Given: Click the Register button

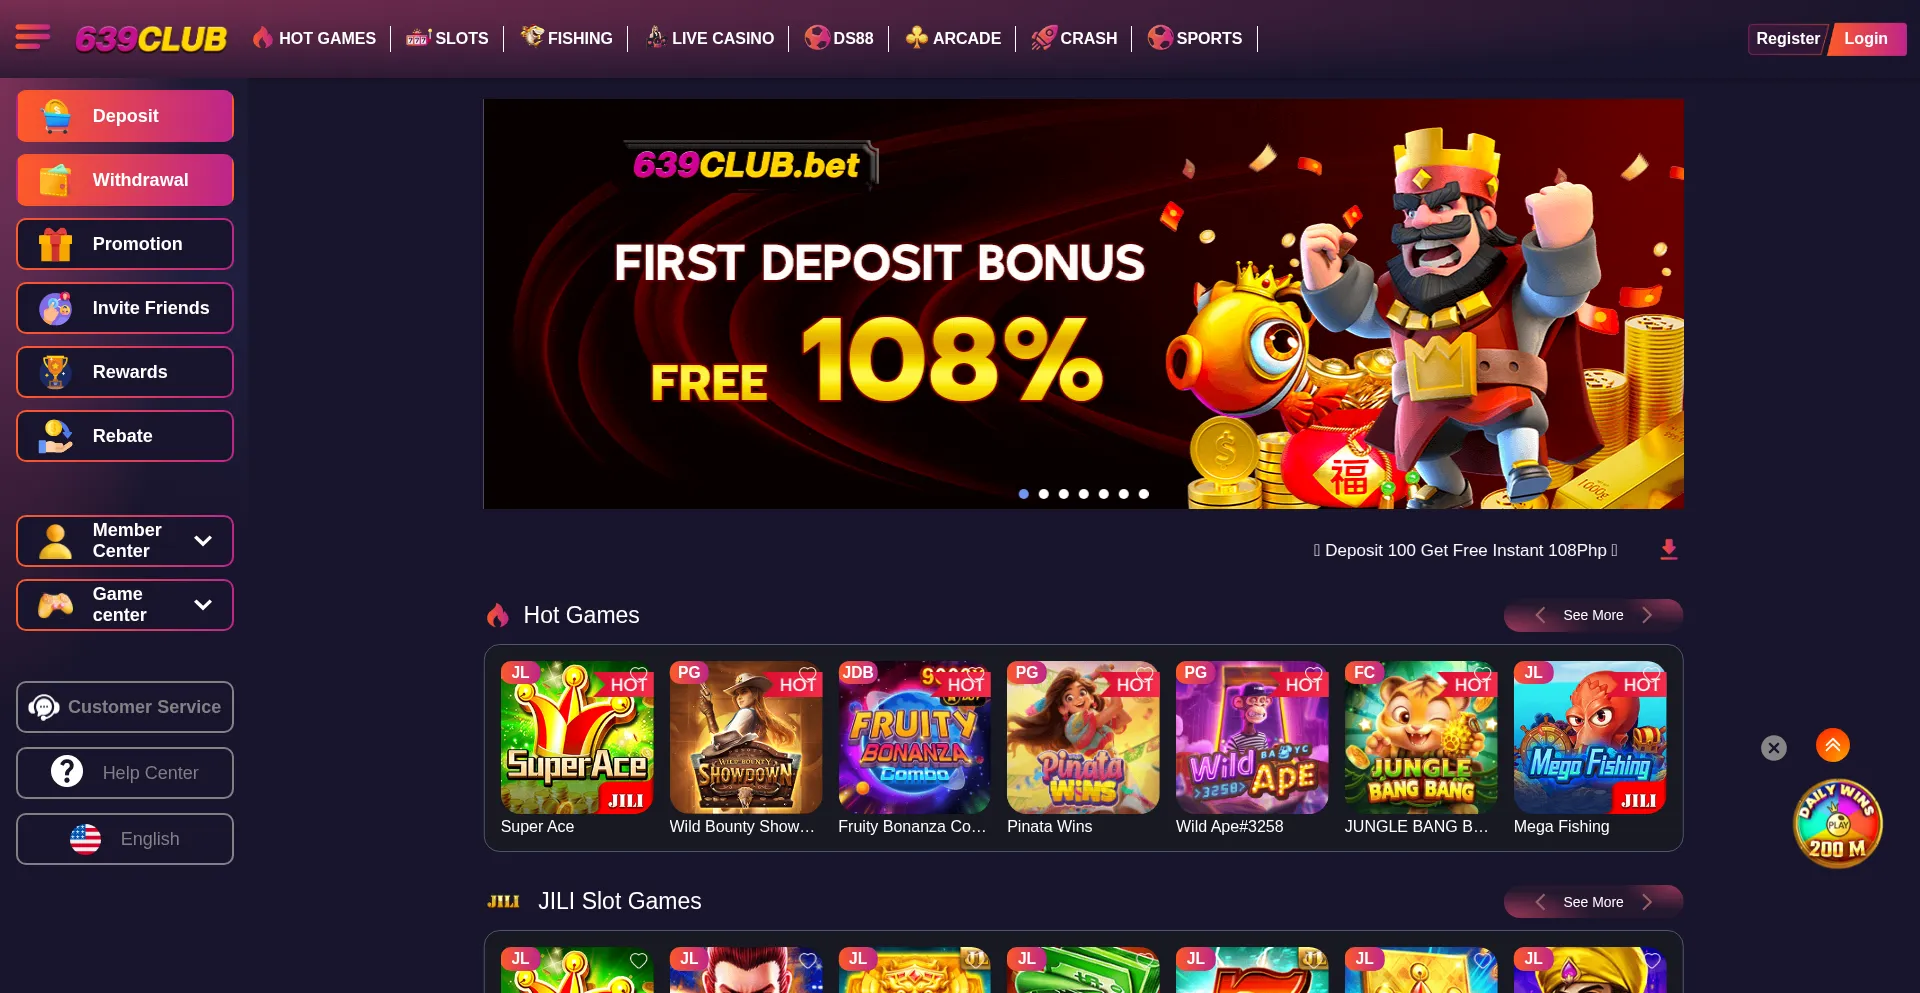Looking at the screenshot, I should pos(1787,38).
